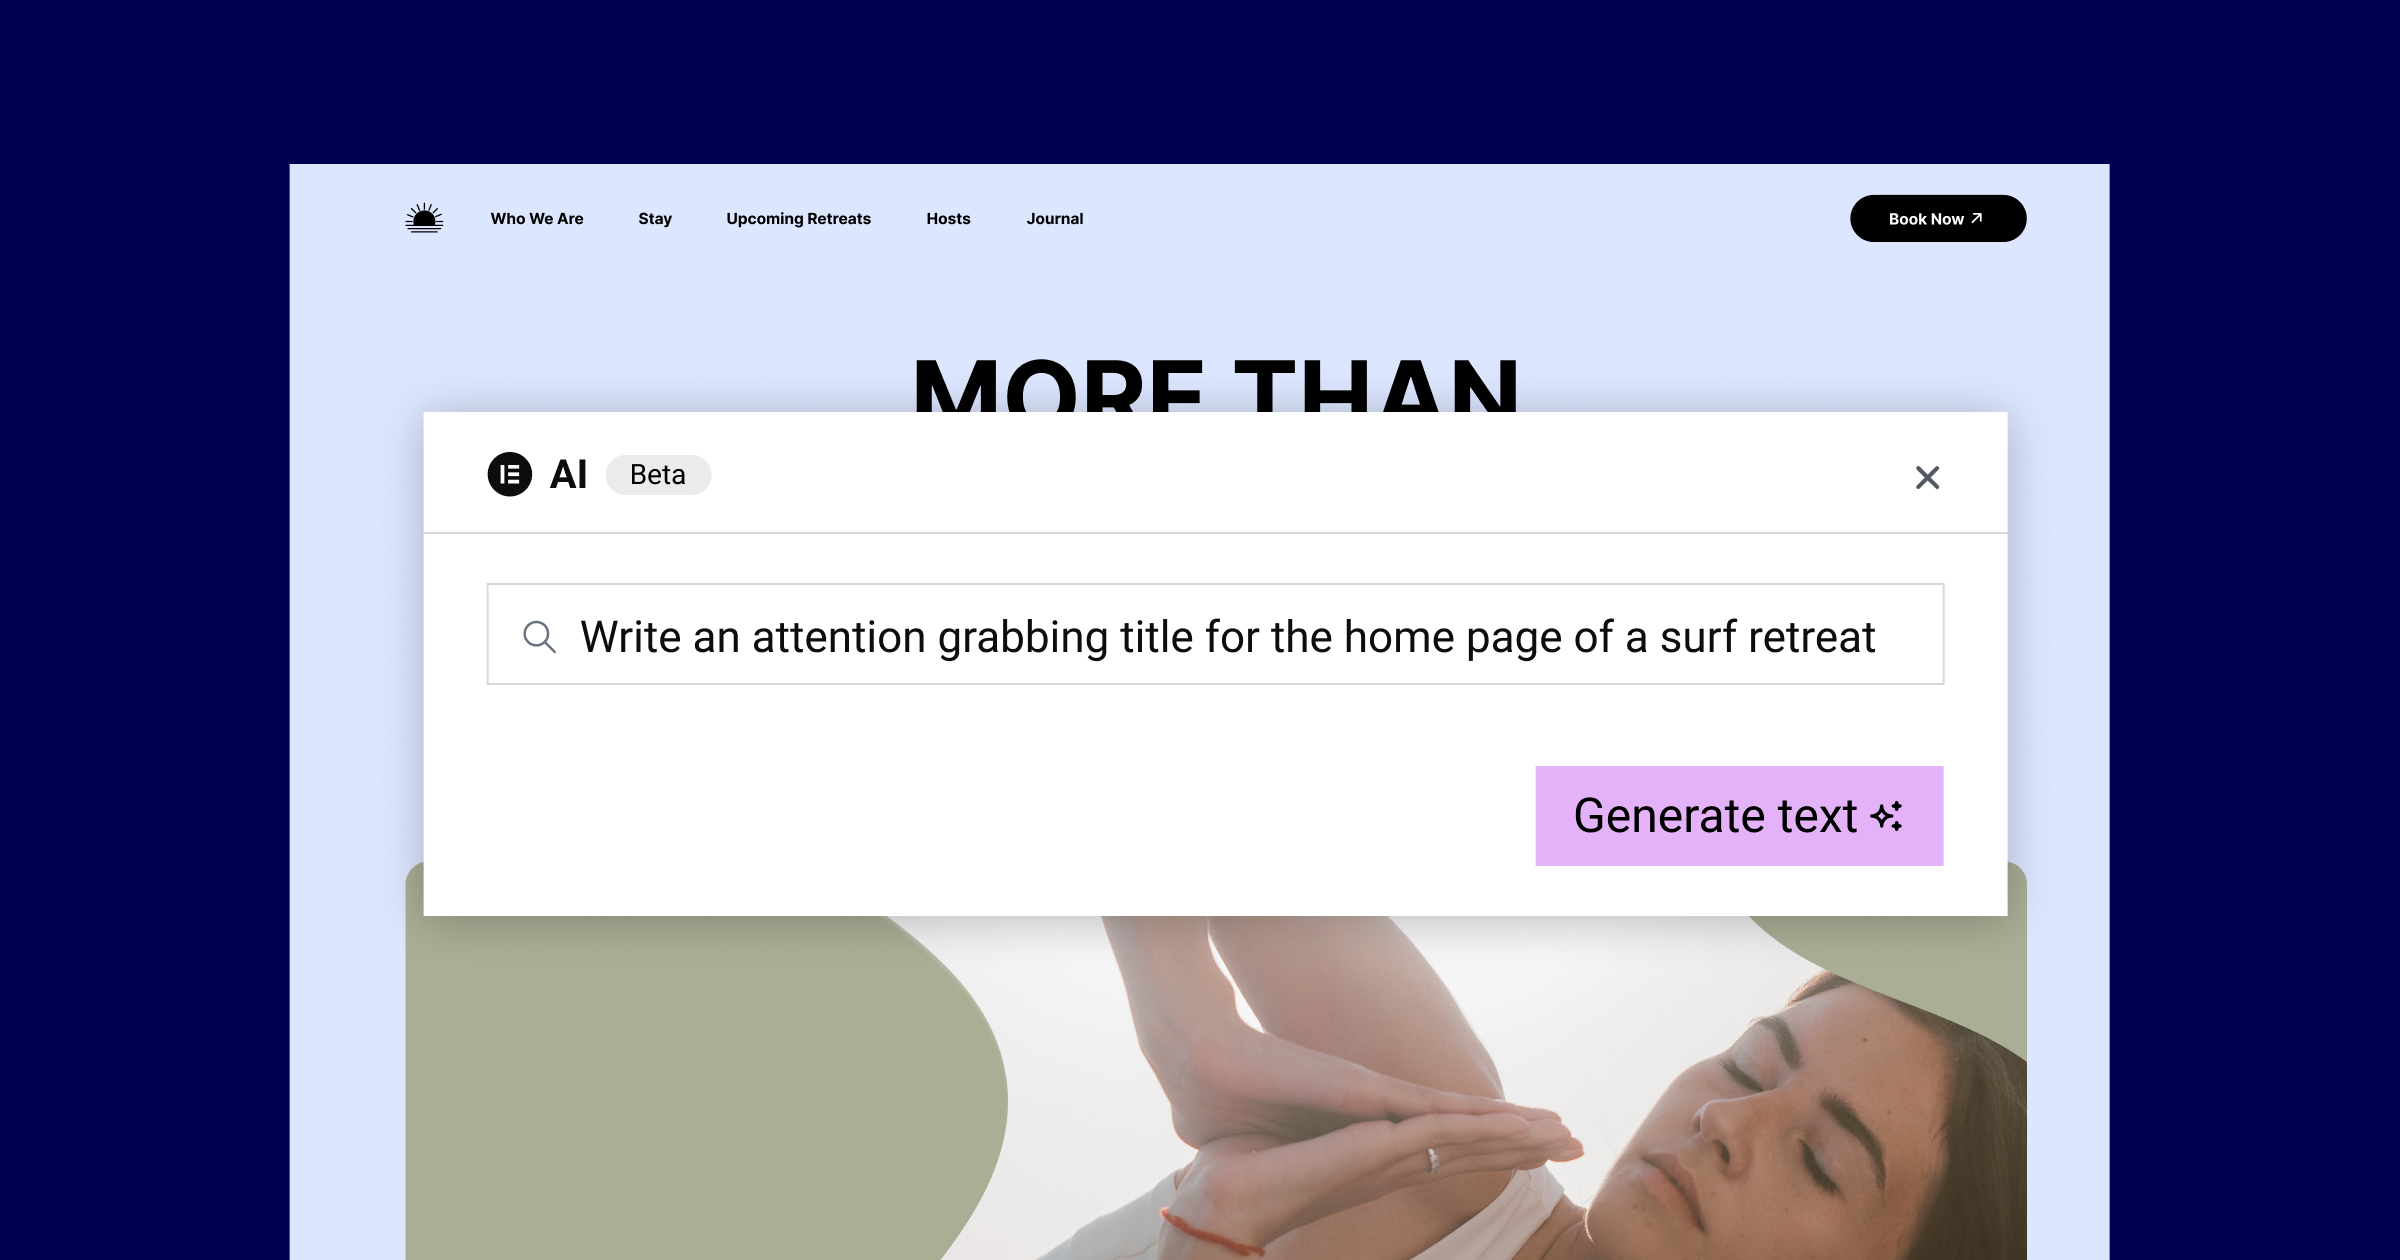Click the Elementor AI logo icon

[508, 473]
